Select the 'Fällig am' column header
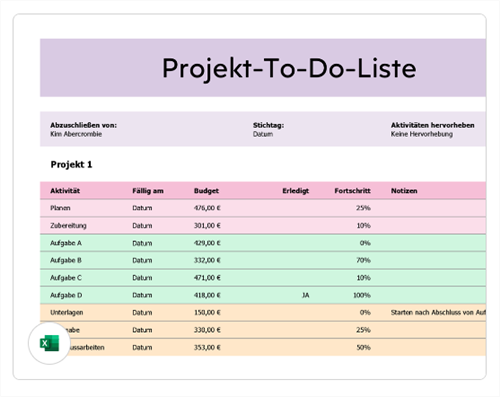 (x=148, y=191)
